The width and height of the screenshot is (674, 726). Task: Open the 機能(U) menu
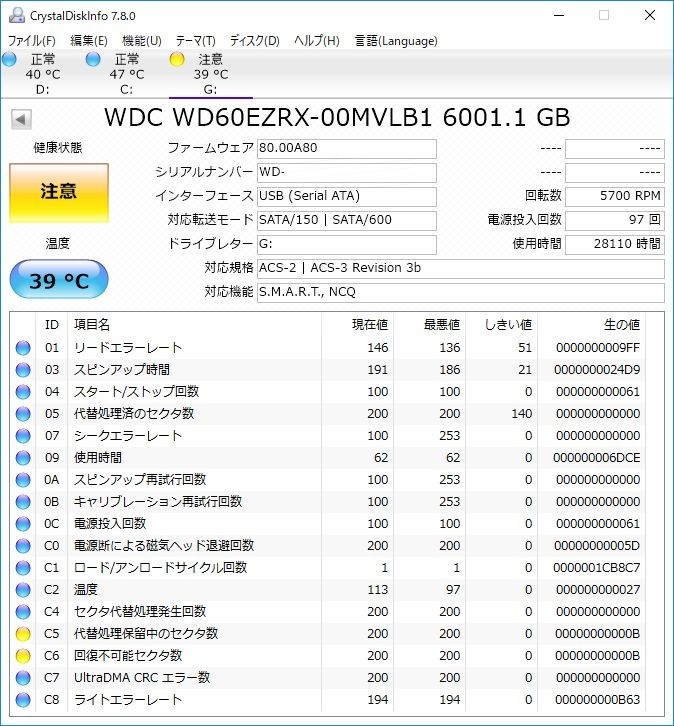(142, 41)
